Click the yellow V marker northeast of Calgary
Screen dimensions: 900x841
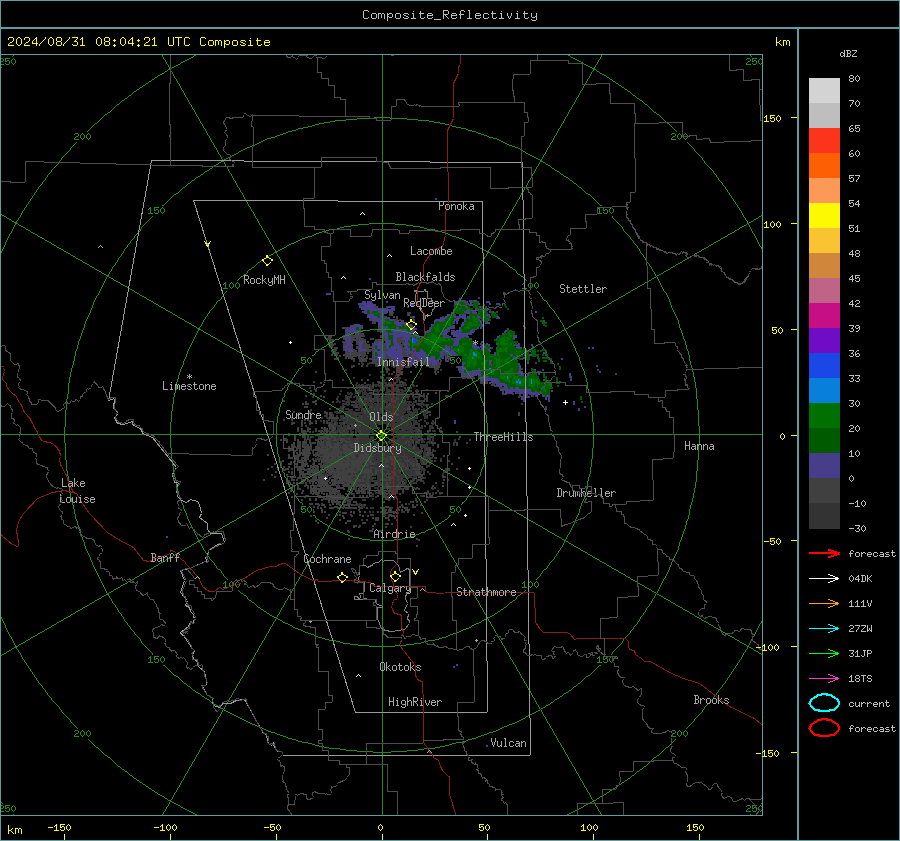pyautogui.click(x=416, y=572)
